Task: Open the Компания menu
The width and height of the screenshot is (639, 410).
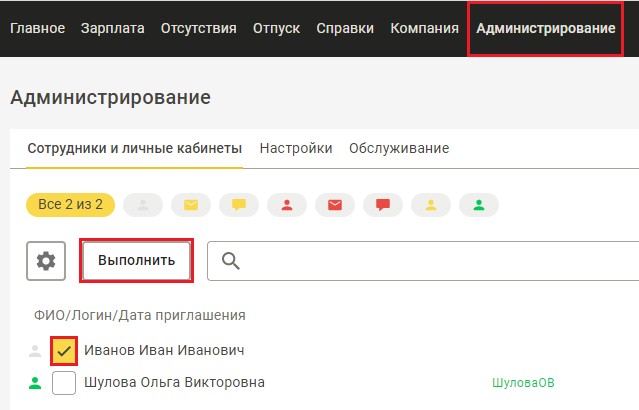Action: pos(424,28)
